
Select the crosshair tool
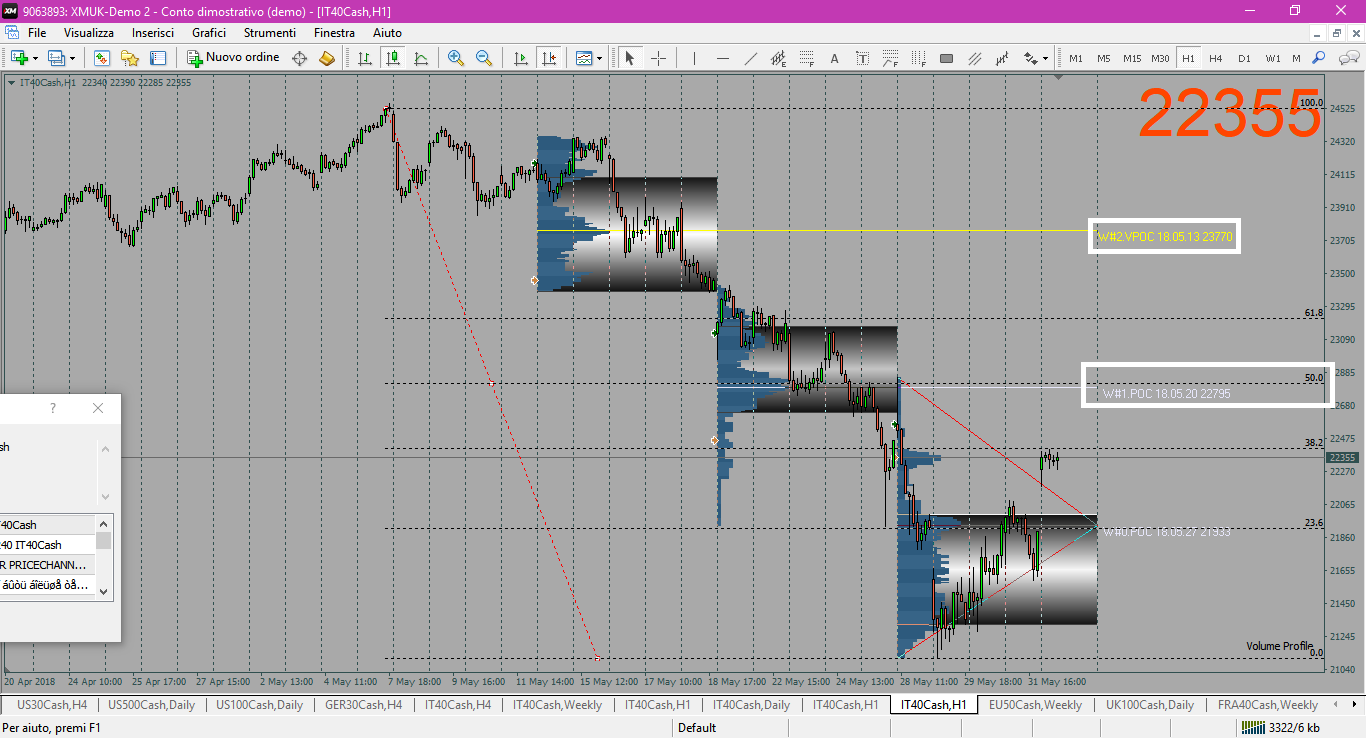(x=658, y=58)
